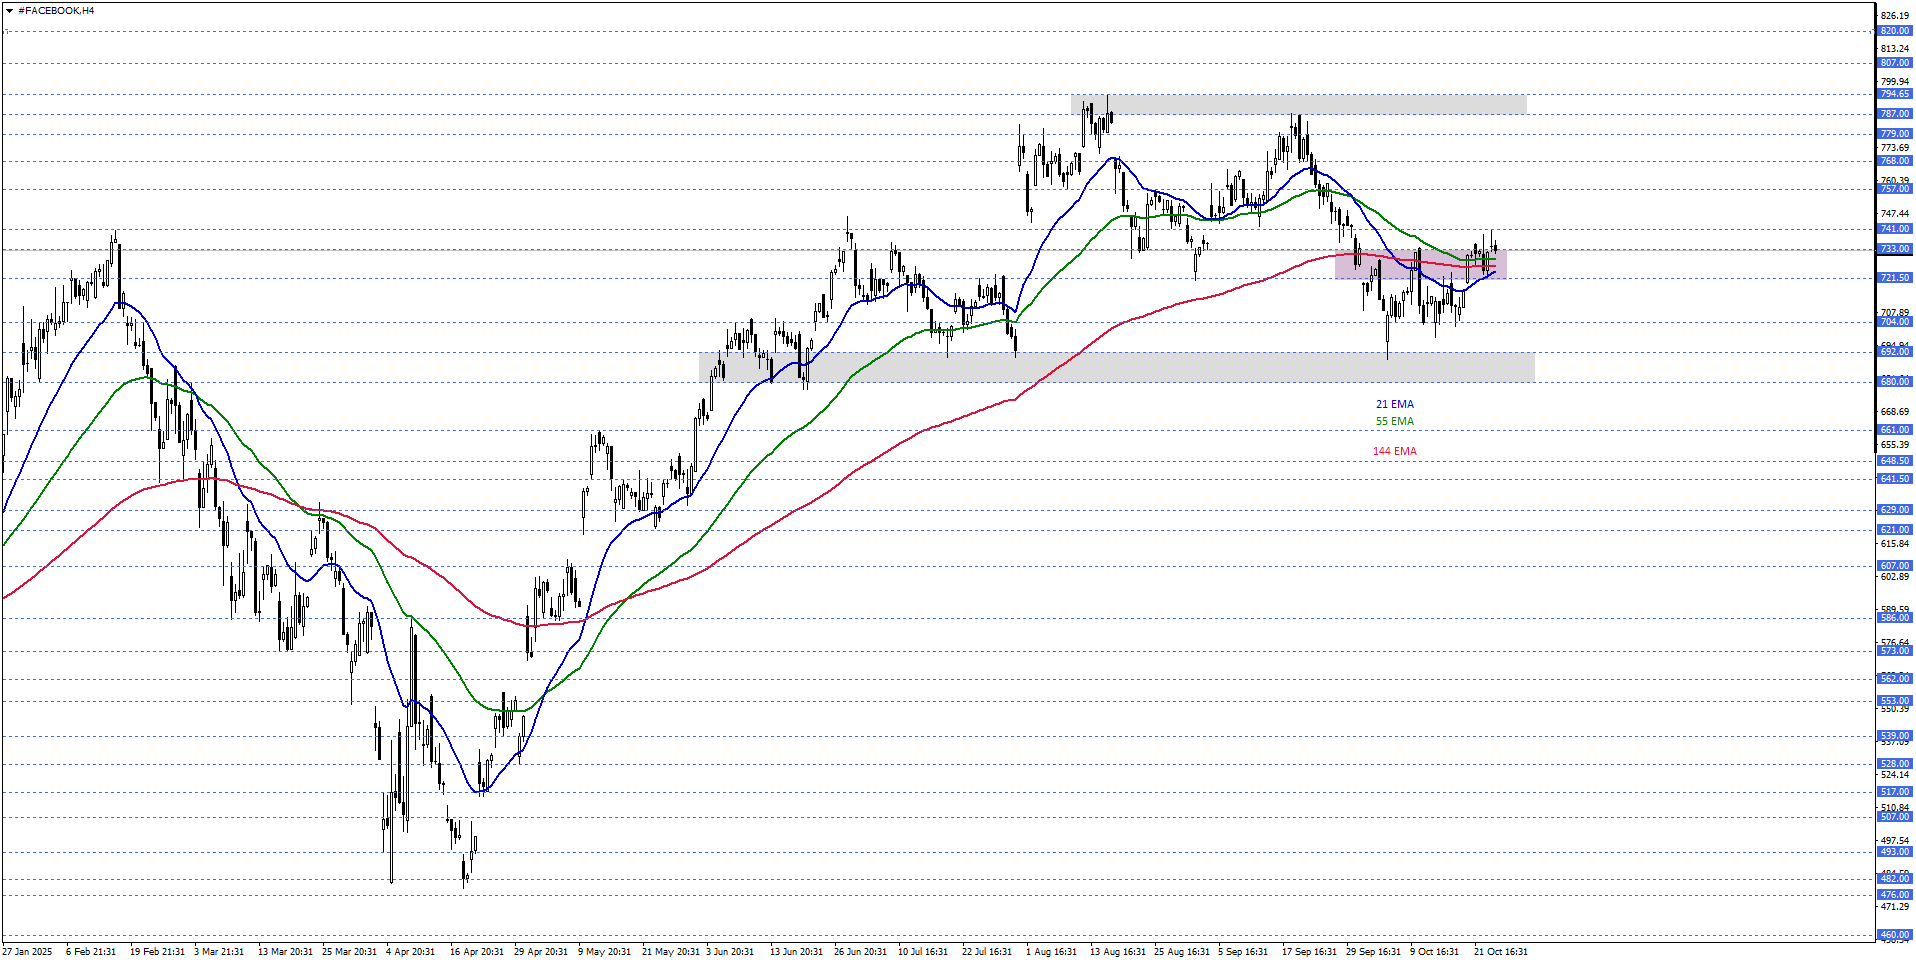Select the 144 EMA text label
1916x963 pixels.
(1394, 452)
